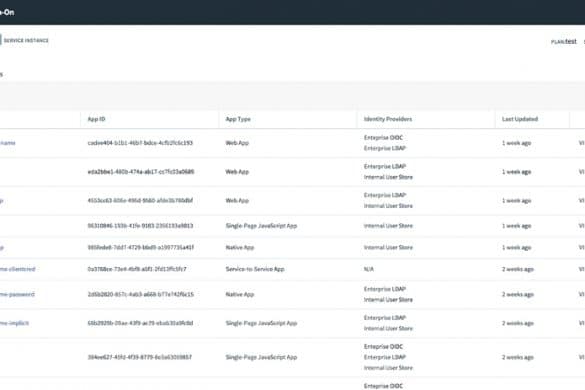Click the App ID column header
The height and width of the screenshot is (390, 585).
[96, 119]
